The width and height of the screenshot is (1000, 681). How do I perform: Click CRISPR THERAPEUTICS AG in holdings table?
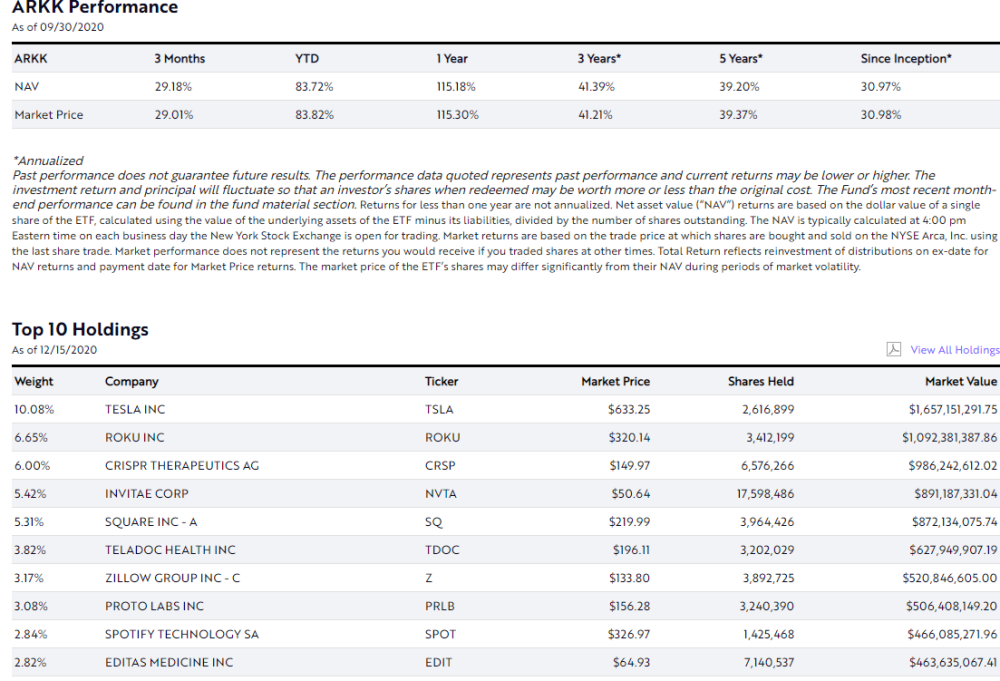(x=181, y=465)
